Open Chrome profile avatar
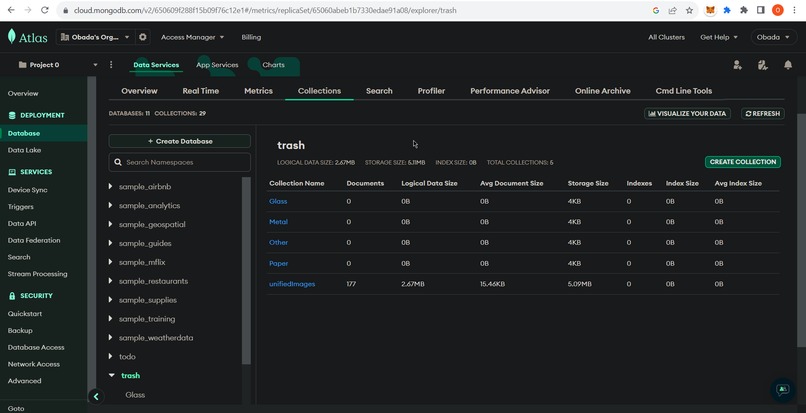This screenshot has height=413, width=806. click(778, 10)
